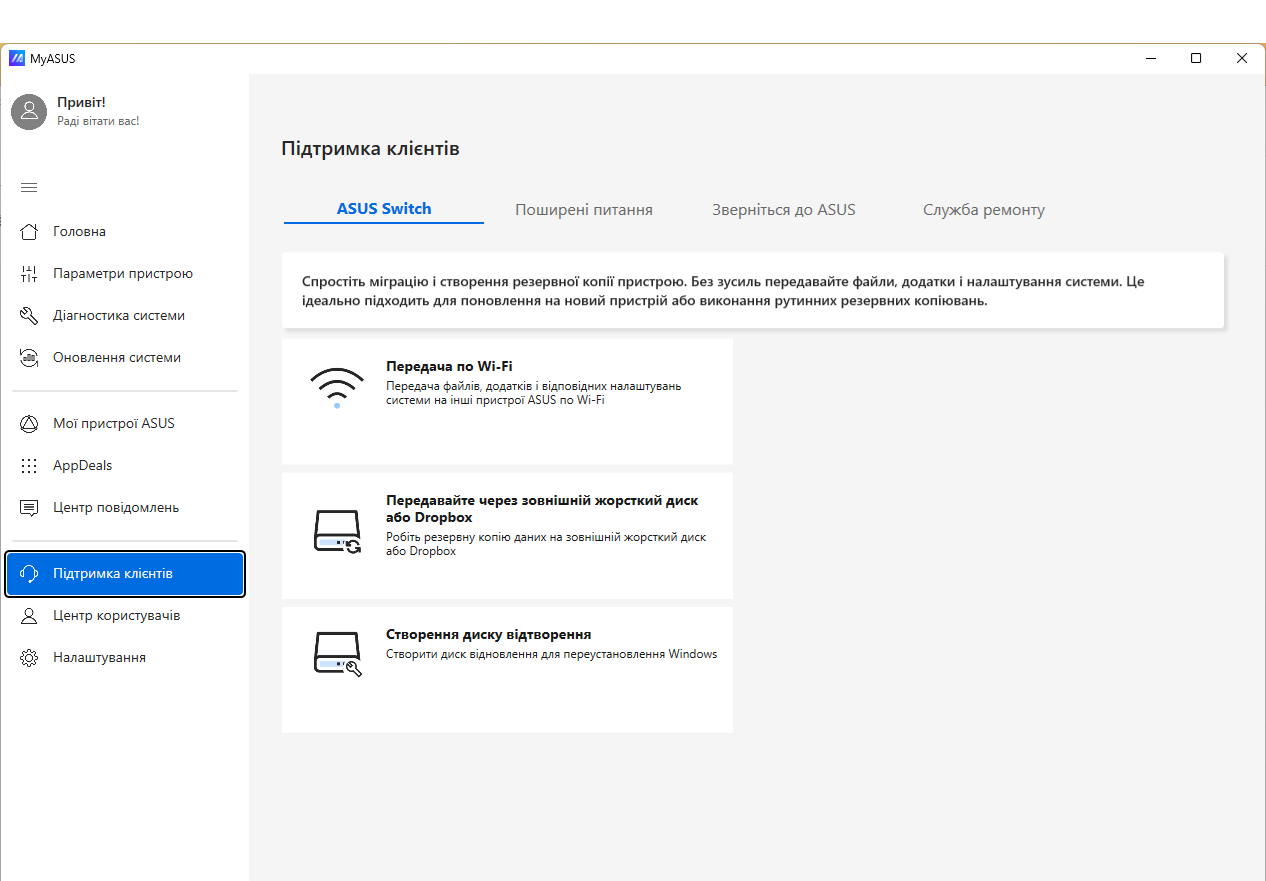The image size is (1266, 881).
Task: Click the Підтримка клієнтів page heading
Action: (371, 149)
